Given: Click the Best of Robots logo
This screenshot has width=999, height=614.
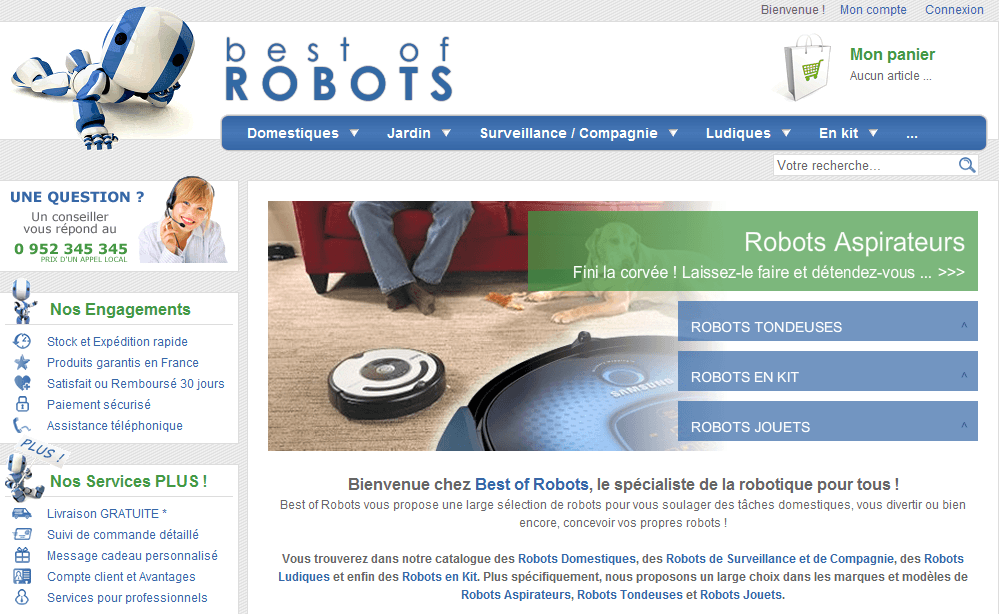Looking at the screenshot, I should click(338, 69).
